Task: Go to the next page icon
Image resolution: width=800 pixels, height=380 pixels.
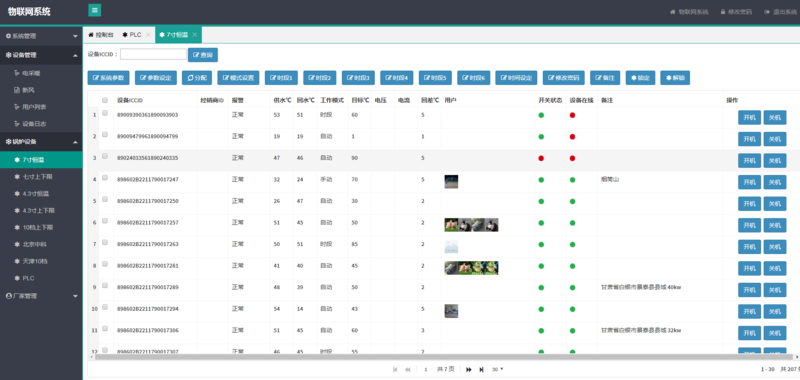Action: click(x=469, y=369)
